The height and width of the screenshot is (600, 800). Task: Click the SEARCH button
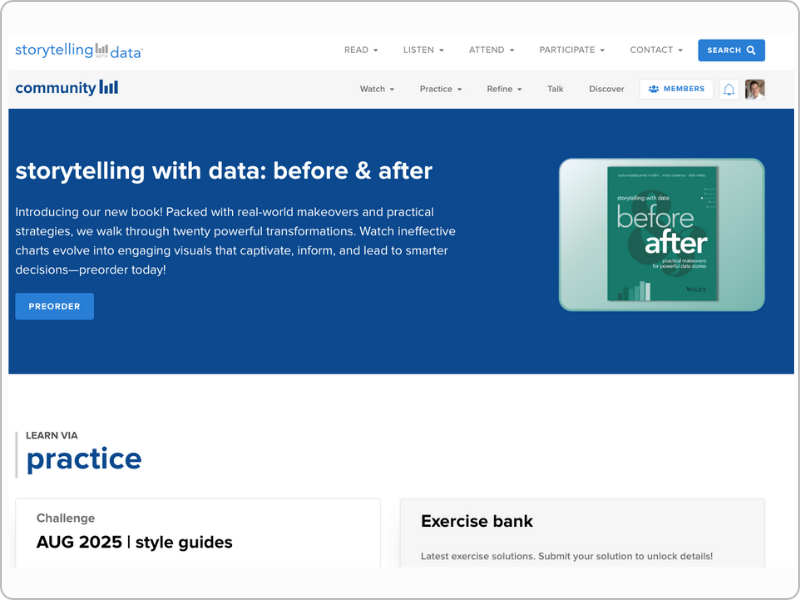click(x=731, y=50)
